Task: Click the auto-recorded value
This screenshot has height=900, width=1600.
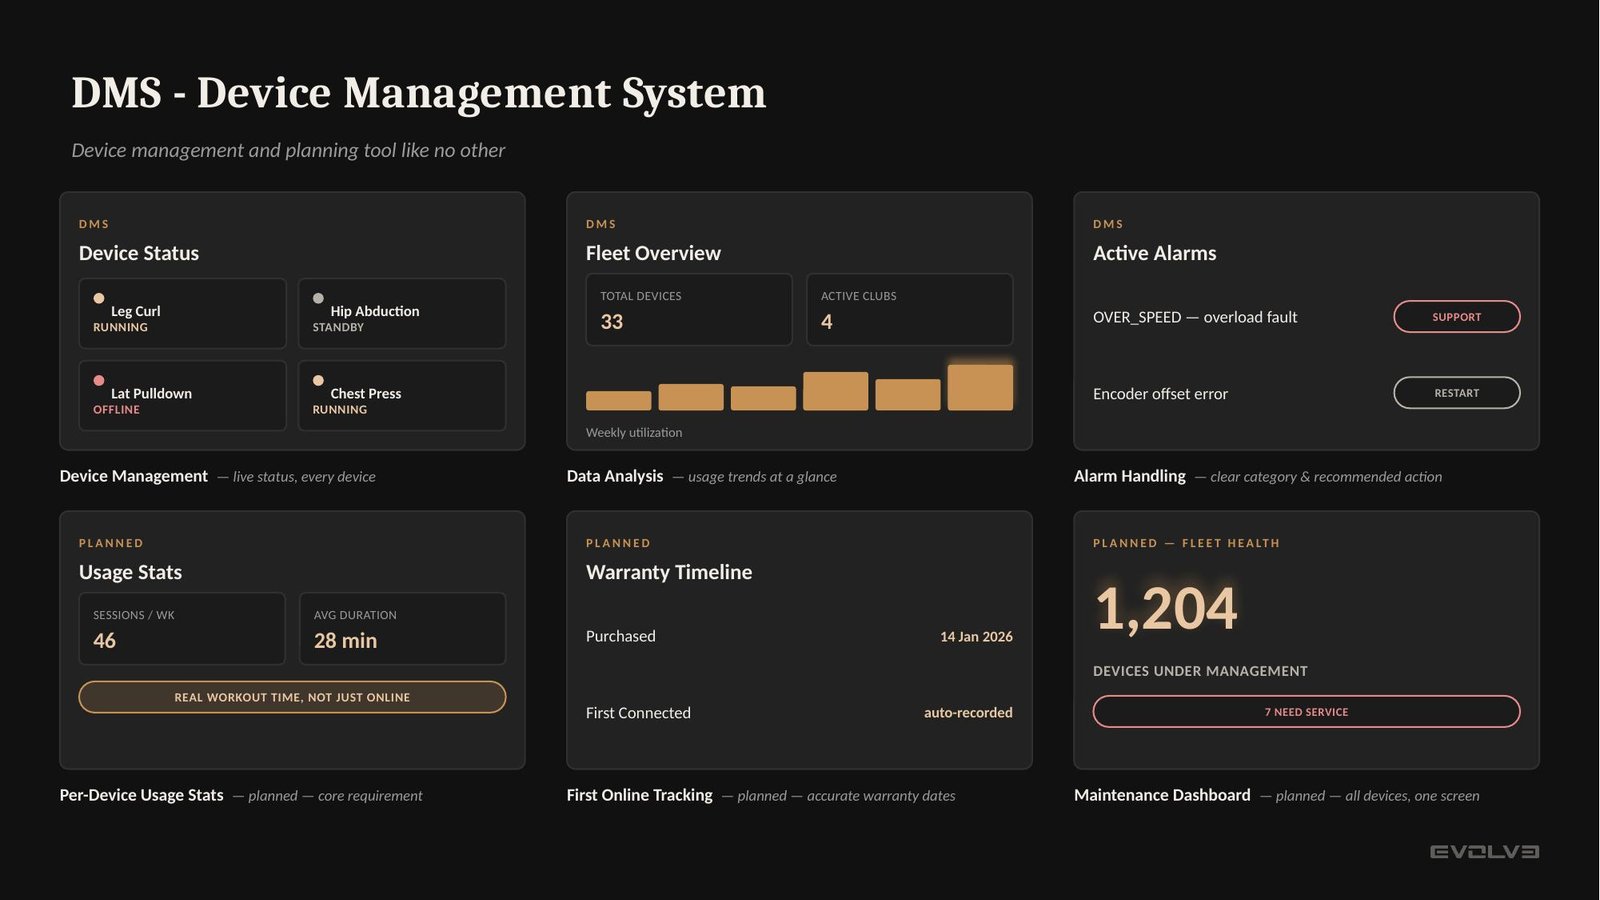Action: pyautogui.click(x=968, y=713)
